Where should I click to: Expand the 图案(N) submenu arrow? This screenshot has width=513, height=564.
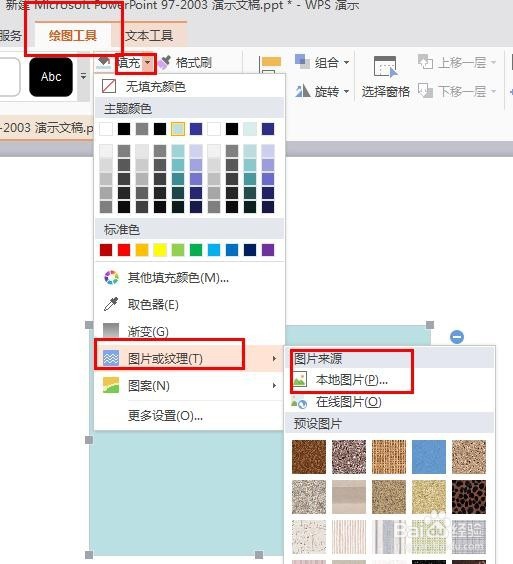click(x=274, y=386)
